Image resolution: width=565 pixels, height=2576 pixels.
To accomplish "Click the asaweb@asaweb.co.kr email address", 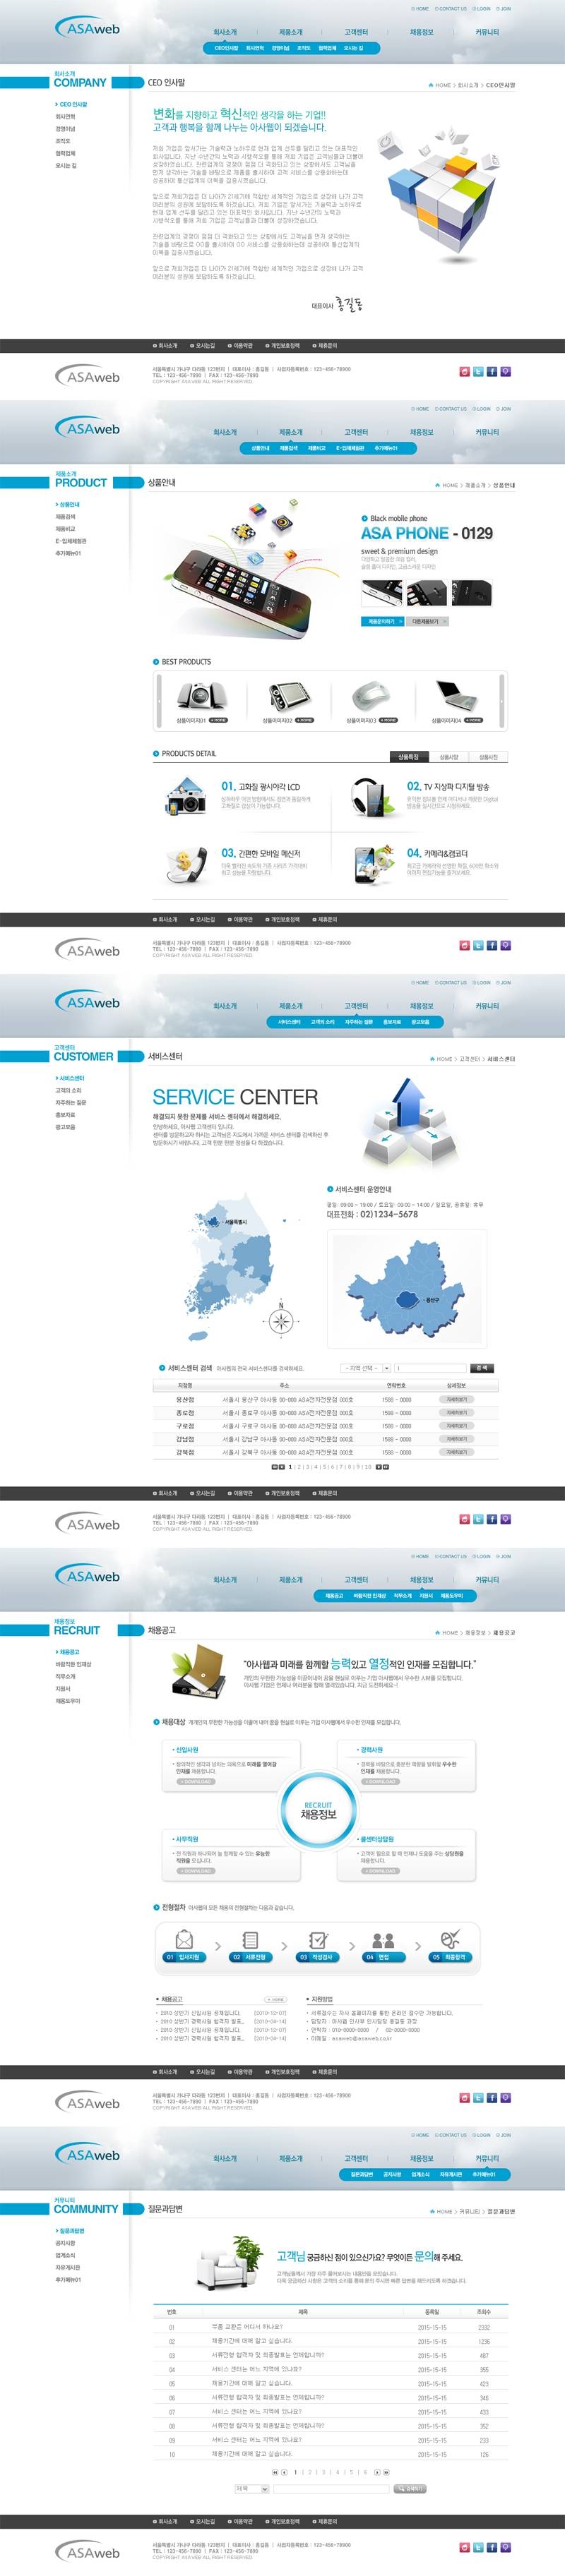I will pyautogui.click(x=362, y=2038).
